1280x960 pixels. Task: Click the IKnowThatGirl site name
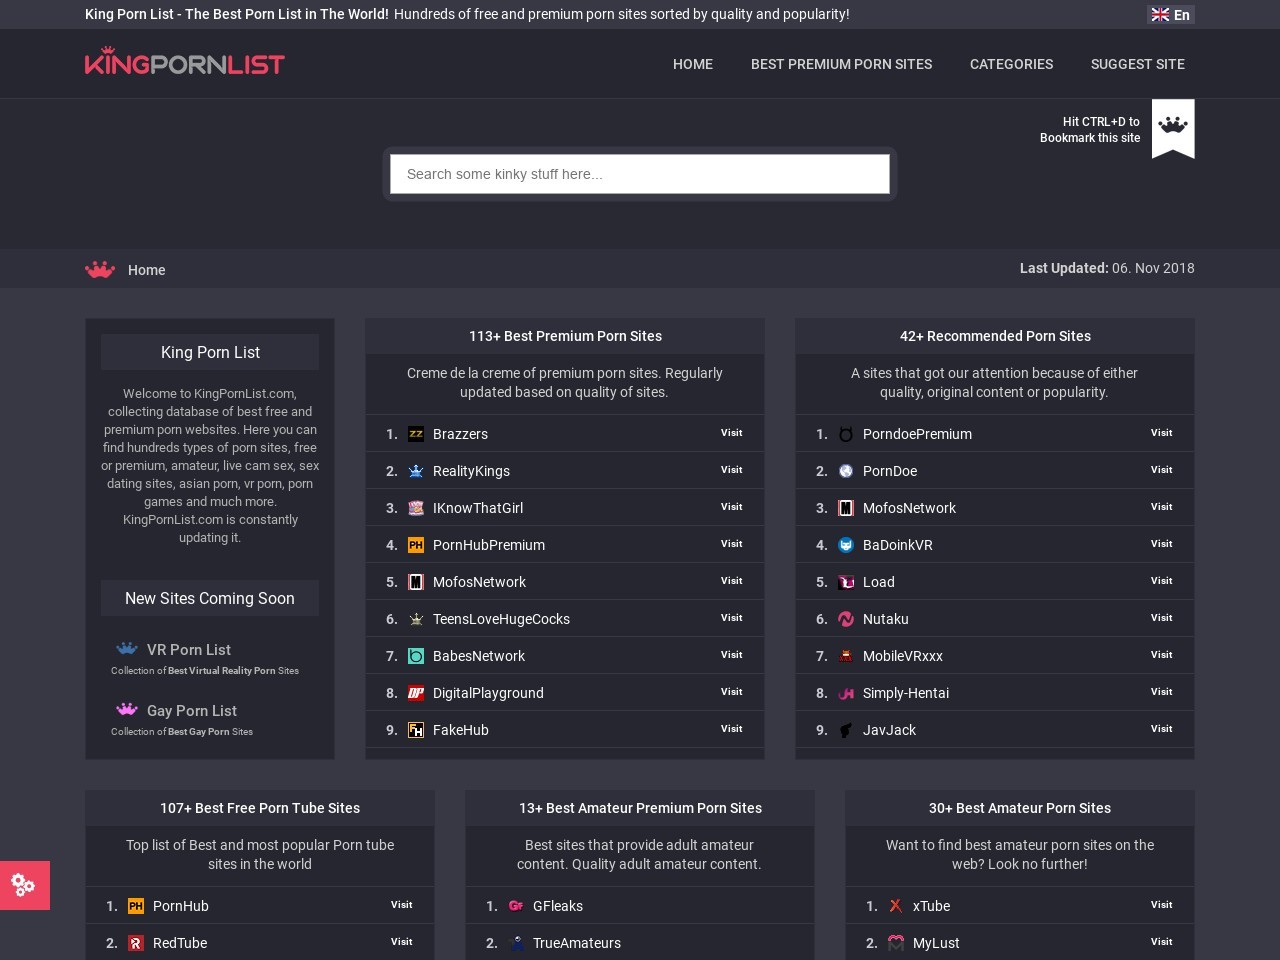pyautogui.click(x=478, y=508)
